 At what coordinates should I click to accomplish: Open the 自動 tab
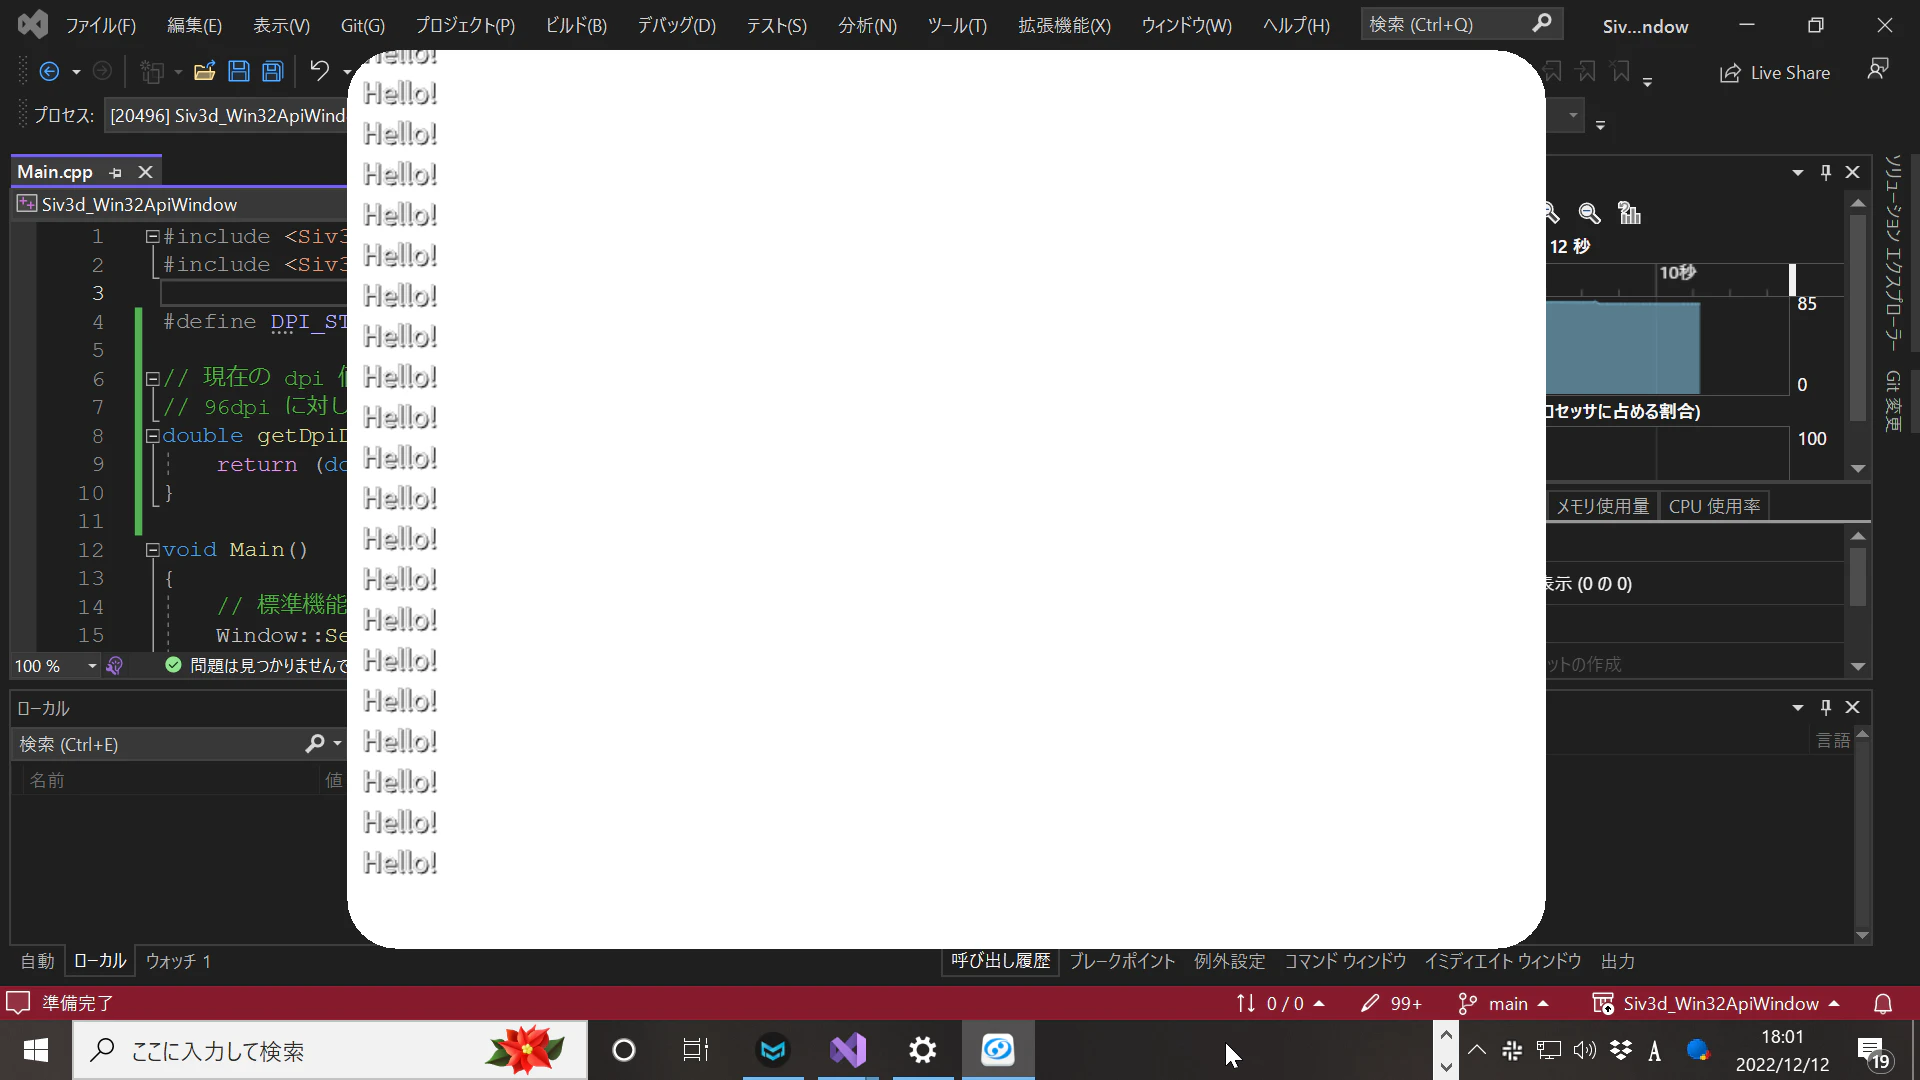click(x=38, y=961)
